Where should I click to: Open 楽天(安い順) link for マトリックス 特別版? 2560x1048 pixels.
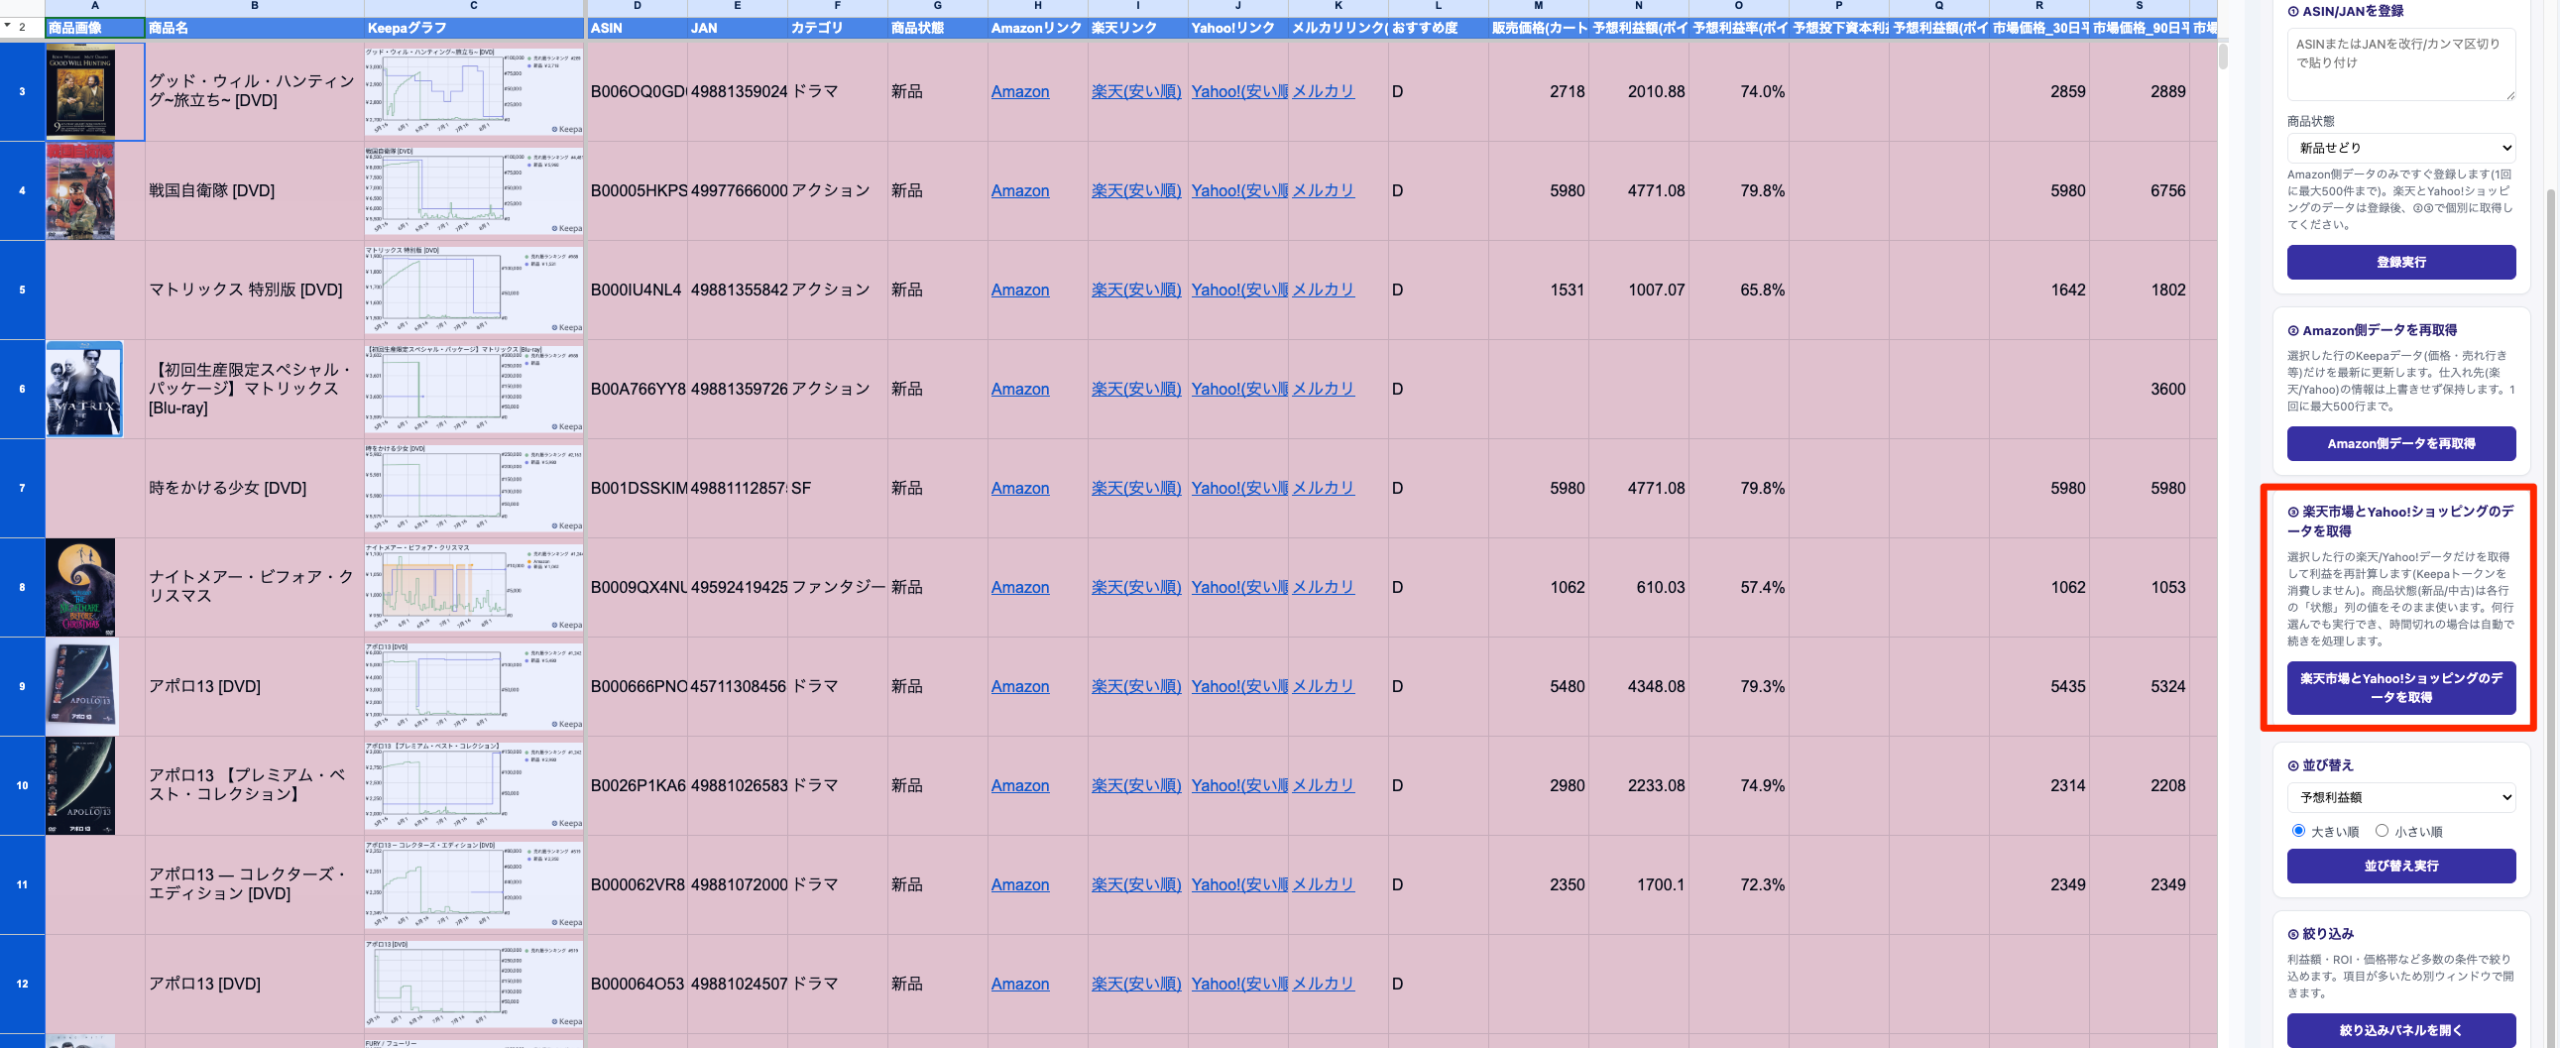click(1136, 290)
